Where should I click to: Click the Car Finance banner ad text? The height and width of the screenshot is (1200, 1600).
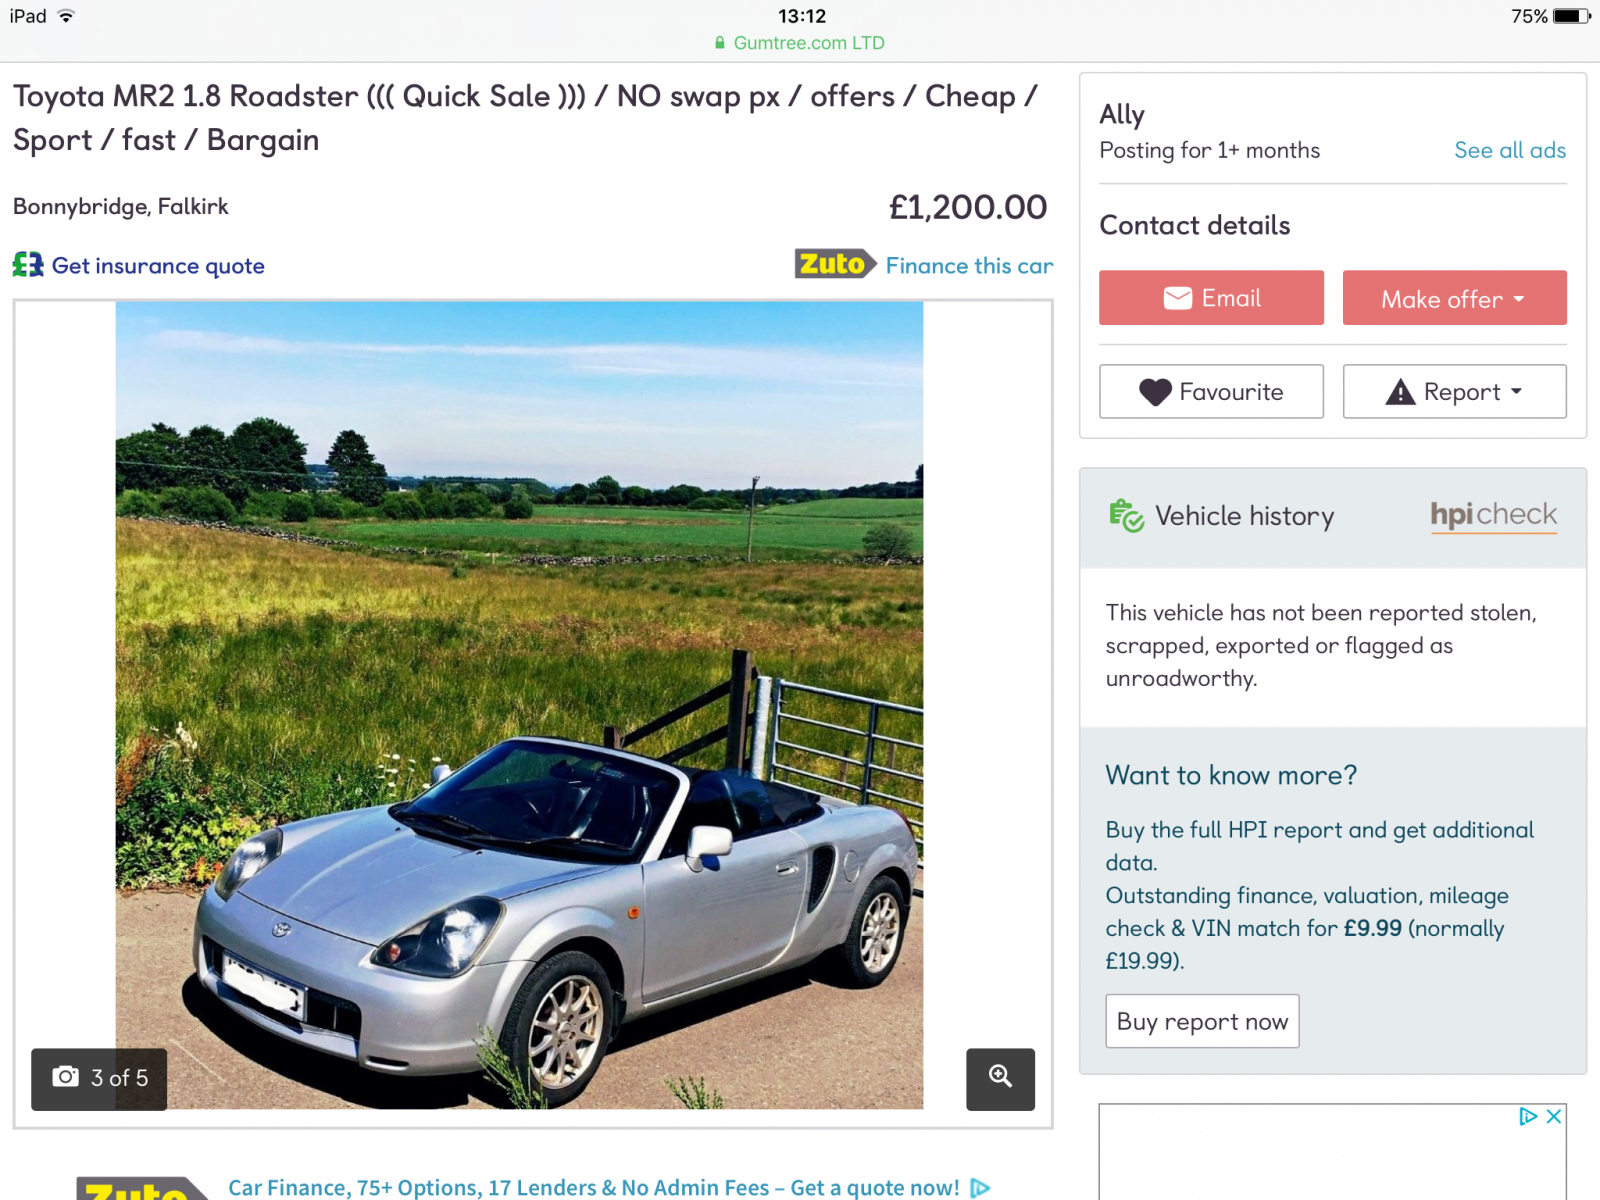(593, 1187)
